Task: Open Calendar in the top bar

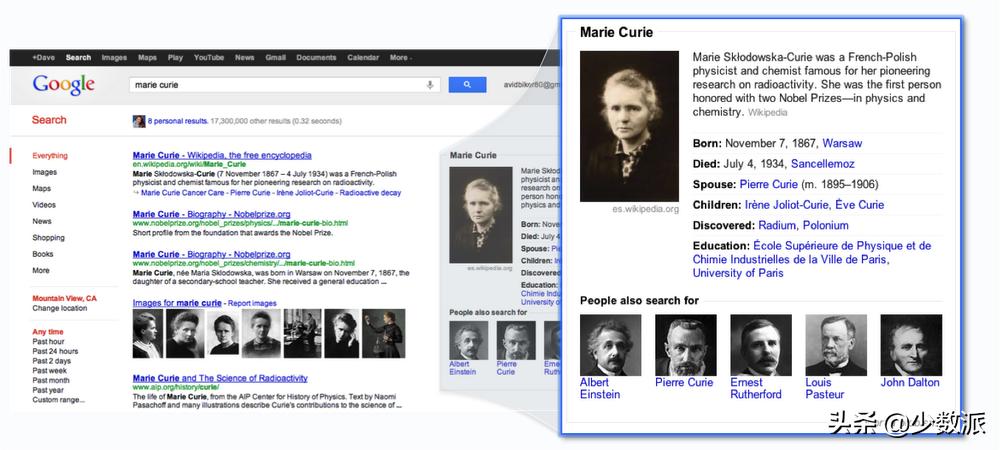Action: click(363, 57)
